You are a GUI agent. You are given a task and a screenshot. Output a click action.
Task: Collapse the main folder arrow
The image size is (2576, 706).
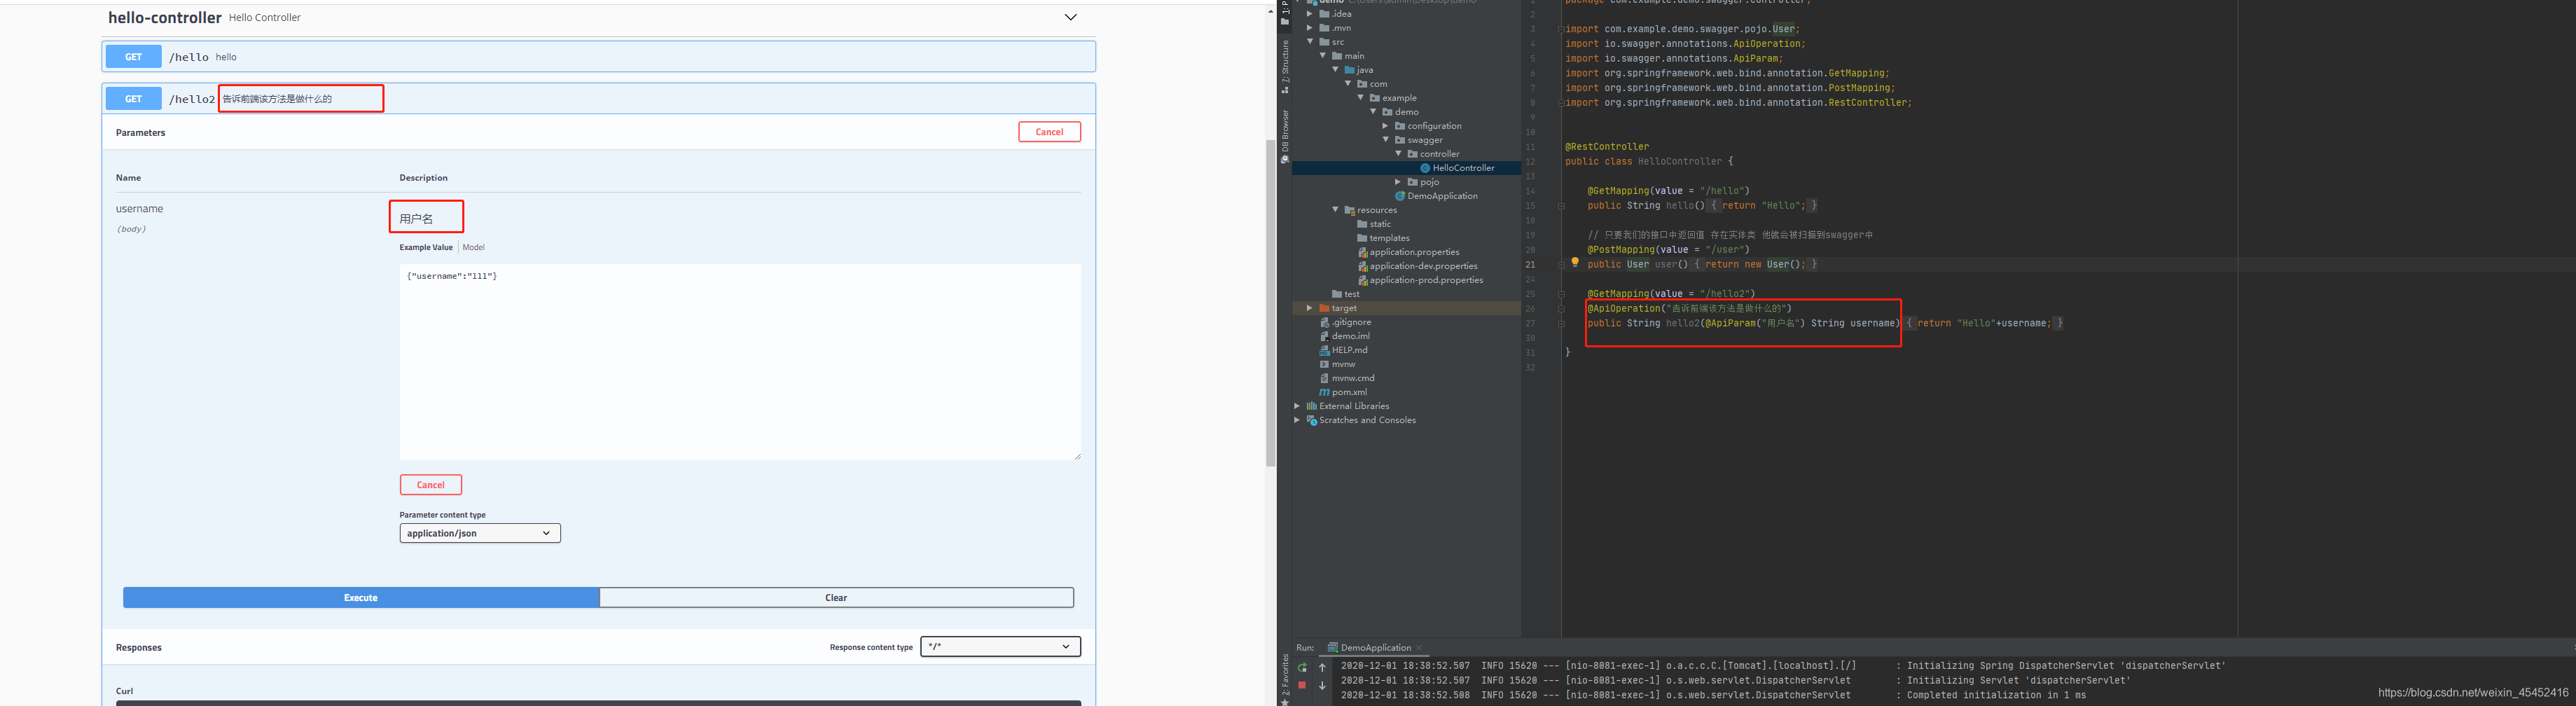[1322, 56]
